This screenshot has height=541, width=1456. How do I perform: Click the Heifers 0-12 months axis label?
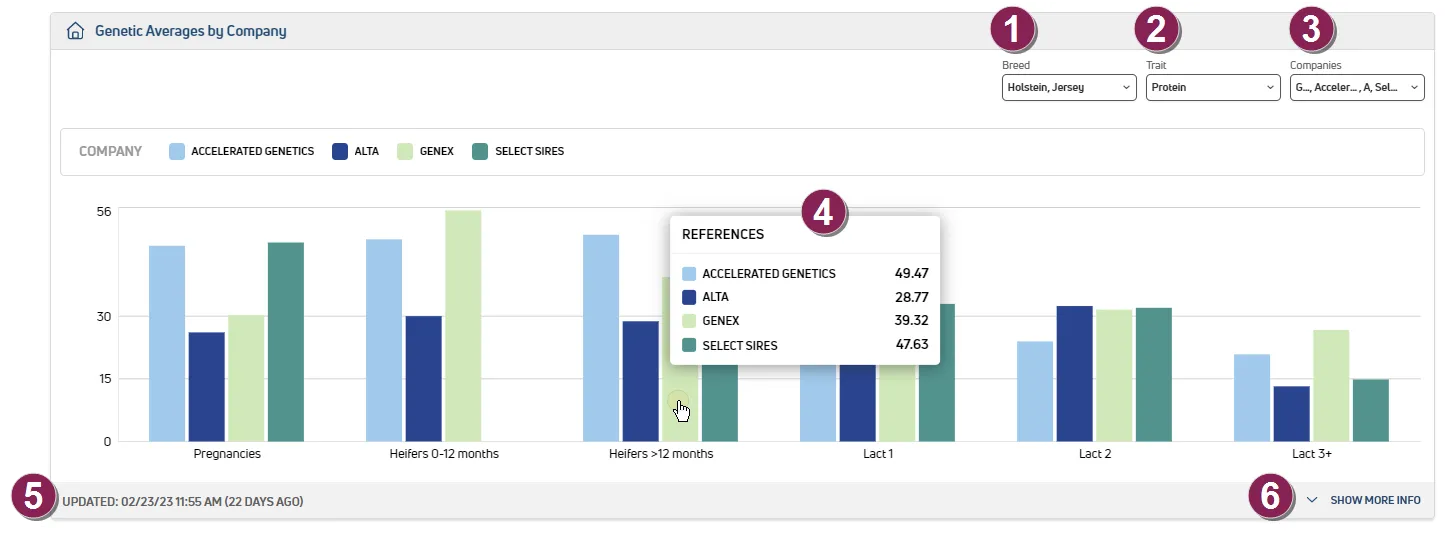tap(444, 454)
